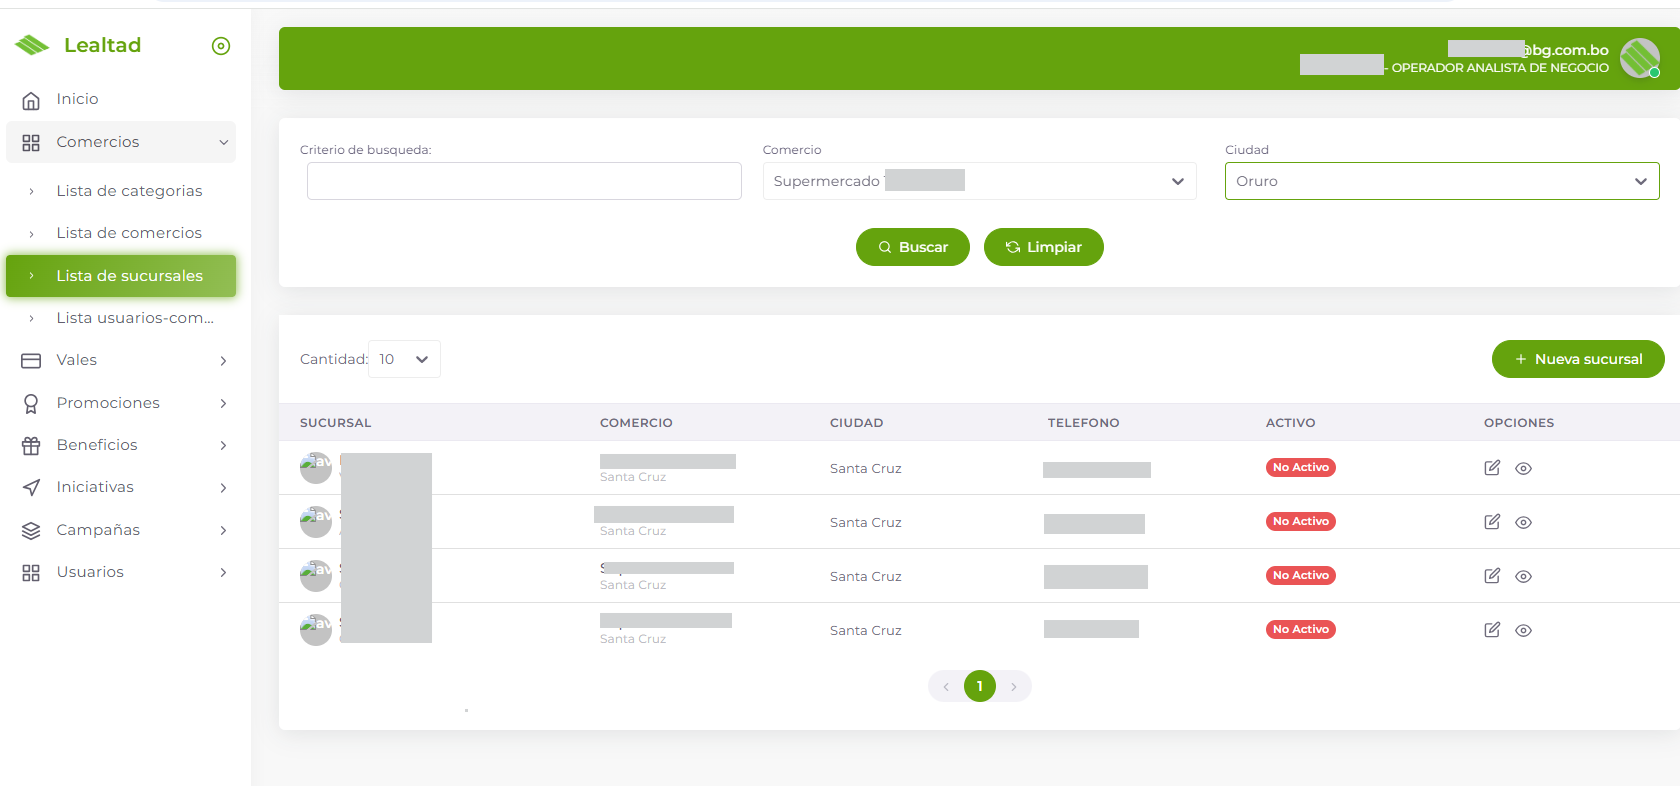Image resolution: width=1680 pixels, height=786 pixels.
Task: Click No Activo badge in fourth row
Action: [x=1301, y=629]
